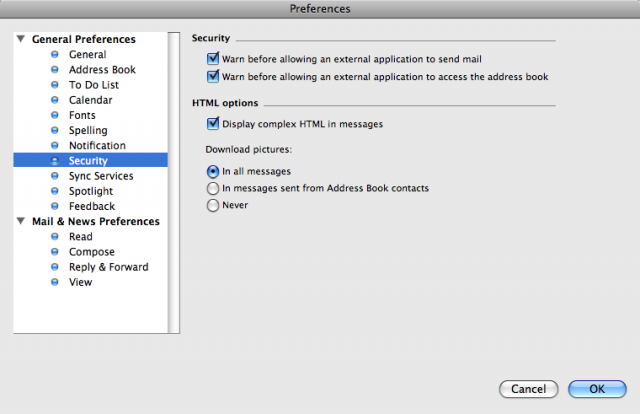Viewport: 640px width, 414px height.
Task: Click the sidebar list scrollbar track
Action: (174, 183)
